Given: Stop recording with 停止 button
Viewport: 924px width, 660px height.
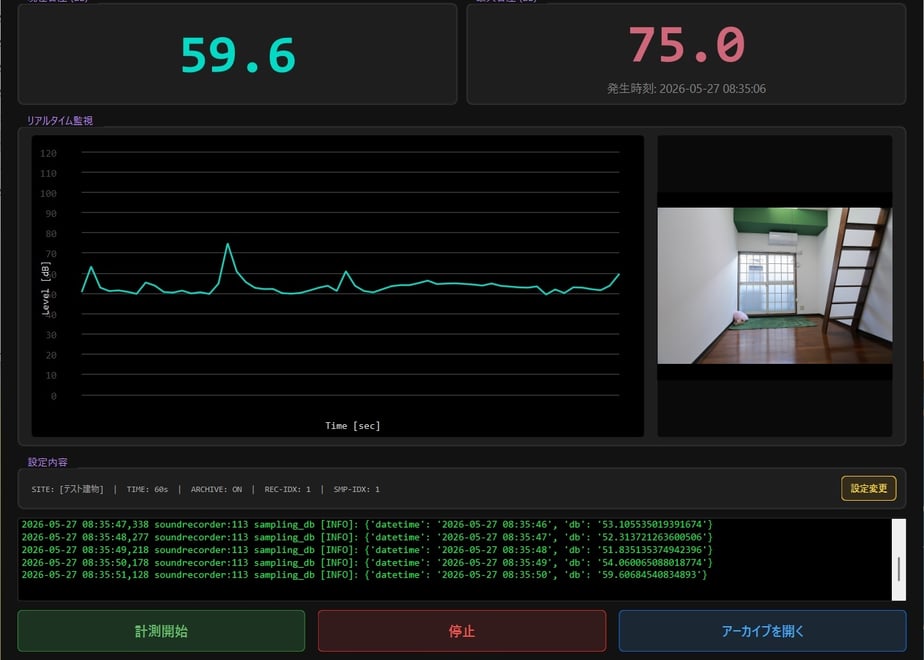Looking at the screenshot, I should click(461, 631).
